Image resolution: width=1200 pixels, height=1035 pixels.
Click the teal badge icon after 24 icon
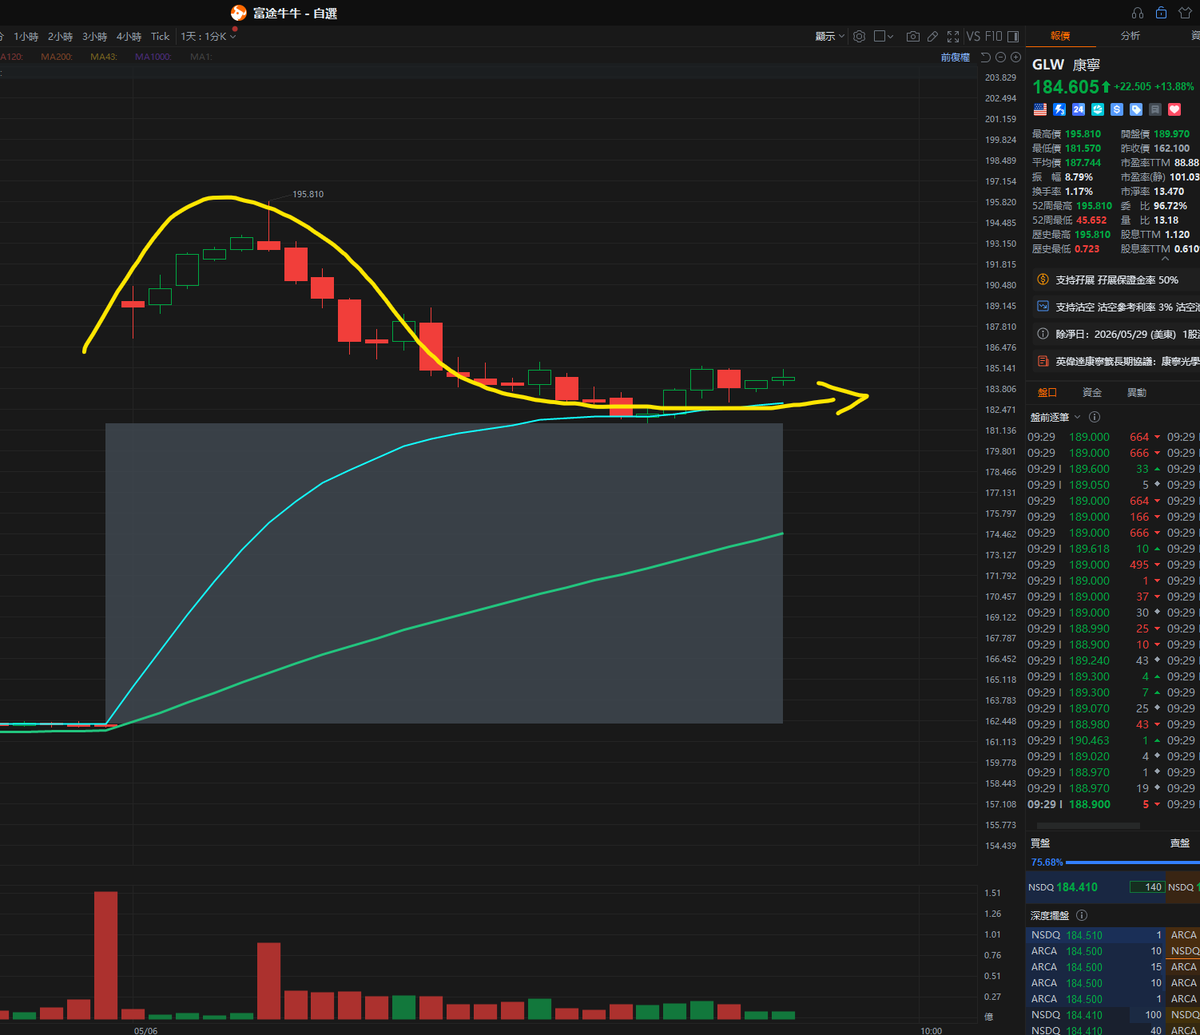[x=1098, y=109]
